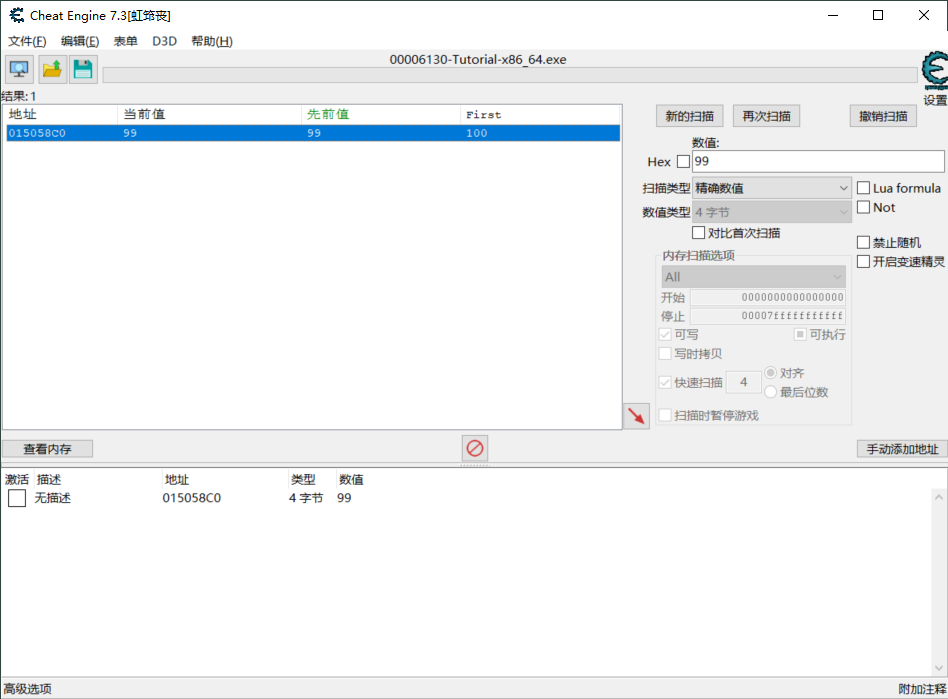Open the memory region All dropdown
The height and width of the screenshot is (699, 948).
click(x=753, y=277)
